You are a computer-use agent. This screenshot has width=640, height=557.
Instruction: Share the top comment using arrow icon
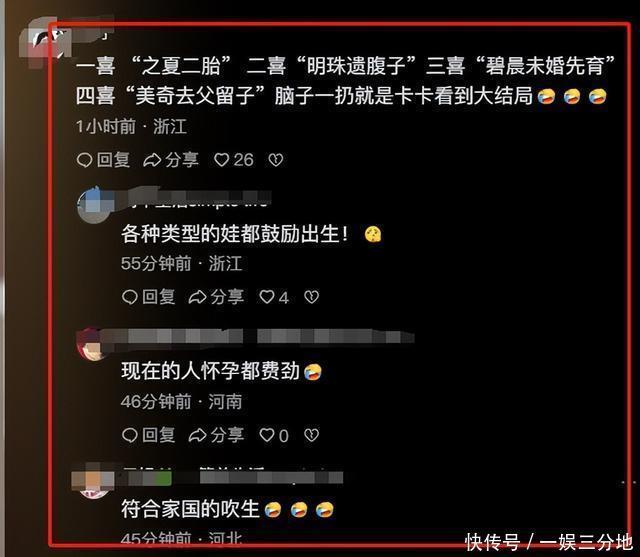[171, 160]
